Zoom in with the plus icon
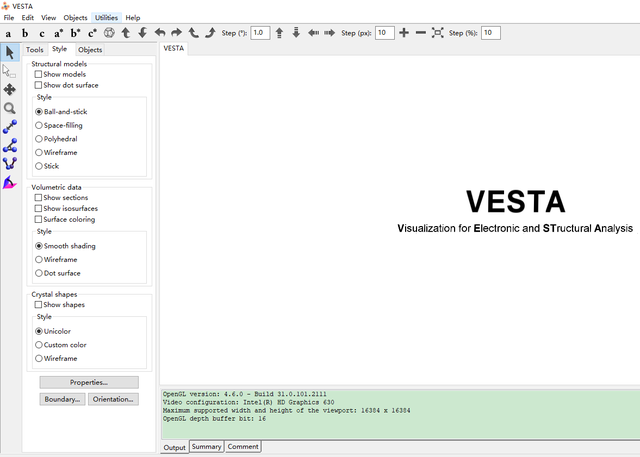This screenshot has width=640, height=457. click(404, 33)
